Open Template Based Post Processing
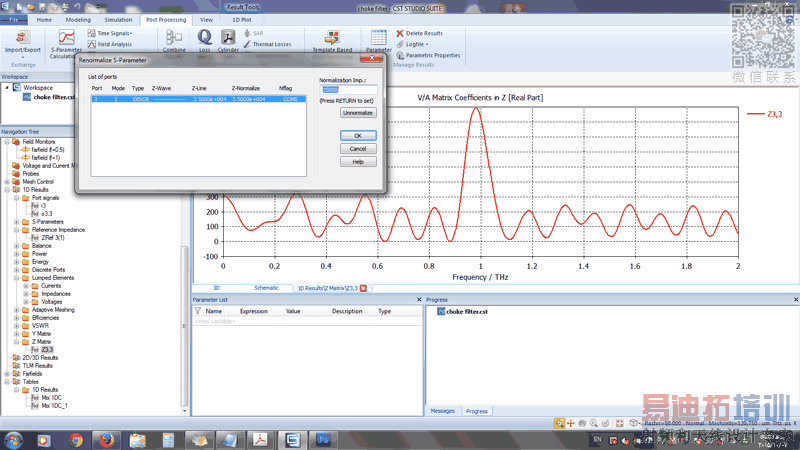The image size is (800, 450). pyautogui.click(x=332, y=41)
